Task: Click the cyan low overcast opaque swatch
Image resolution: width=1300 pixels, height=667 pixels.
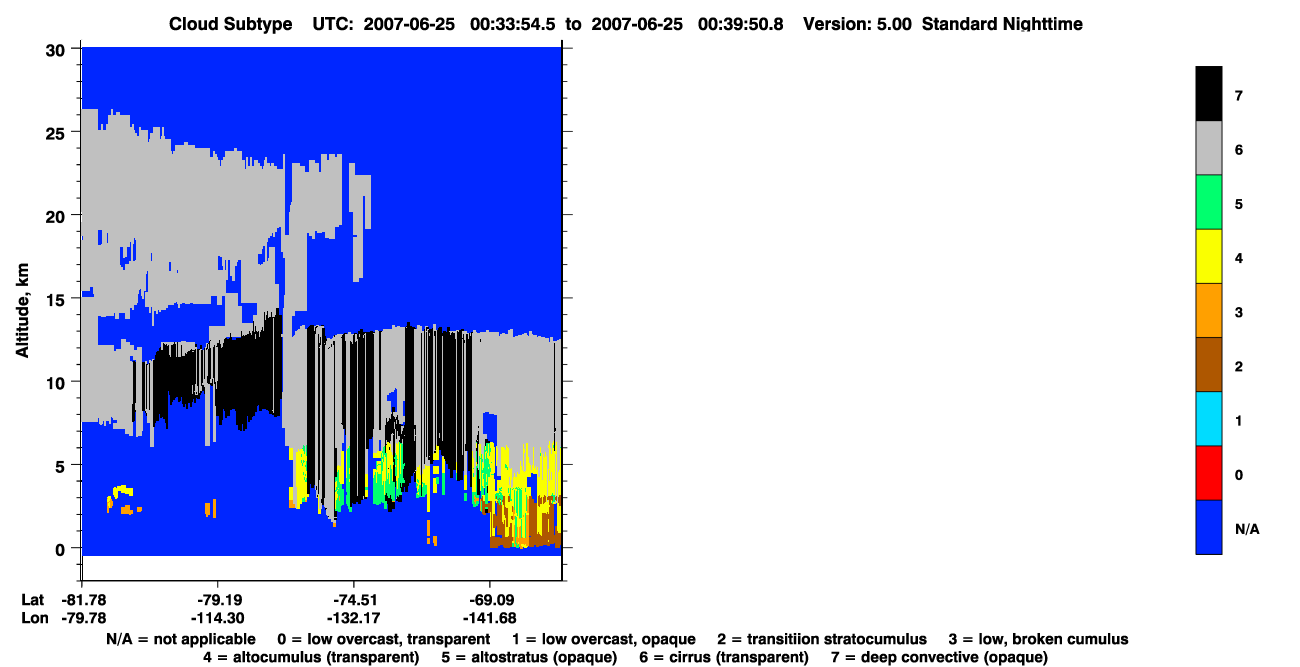Action: pos(1209,418)
